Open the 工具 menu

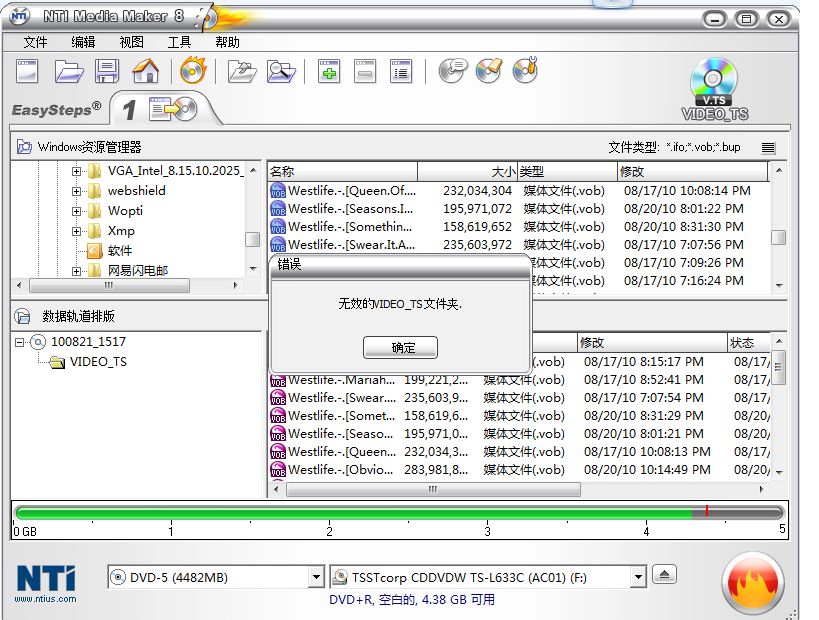coord(179,42)
